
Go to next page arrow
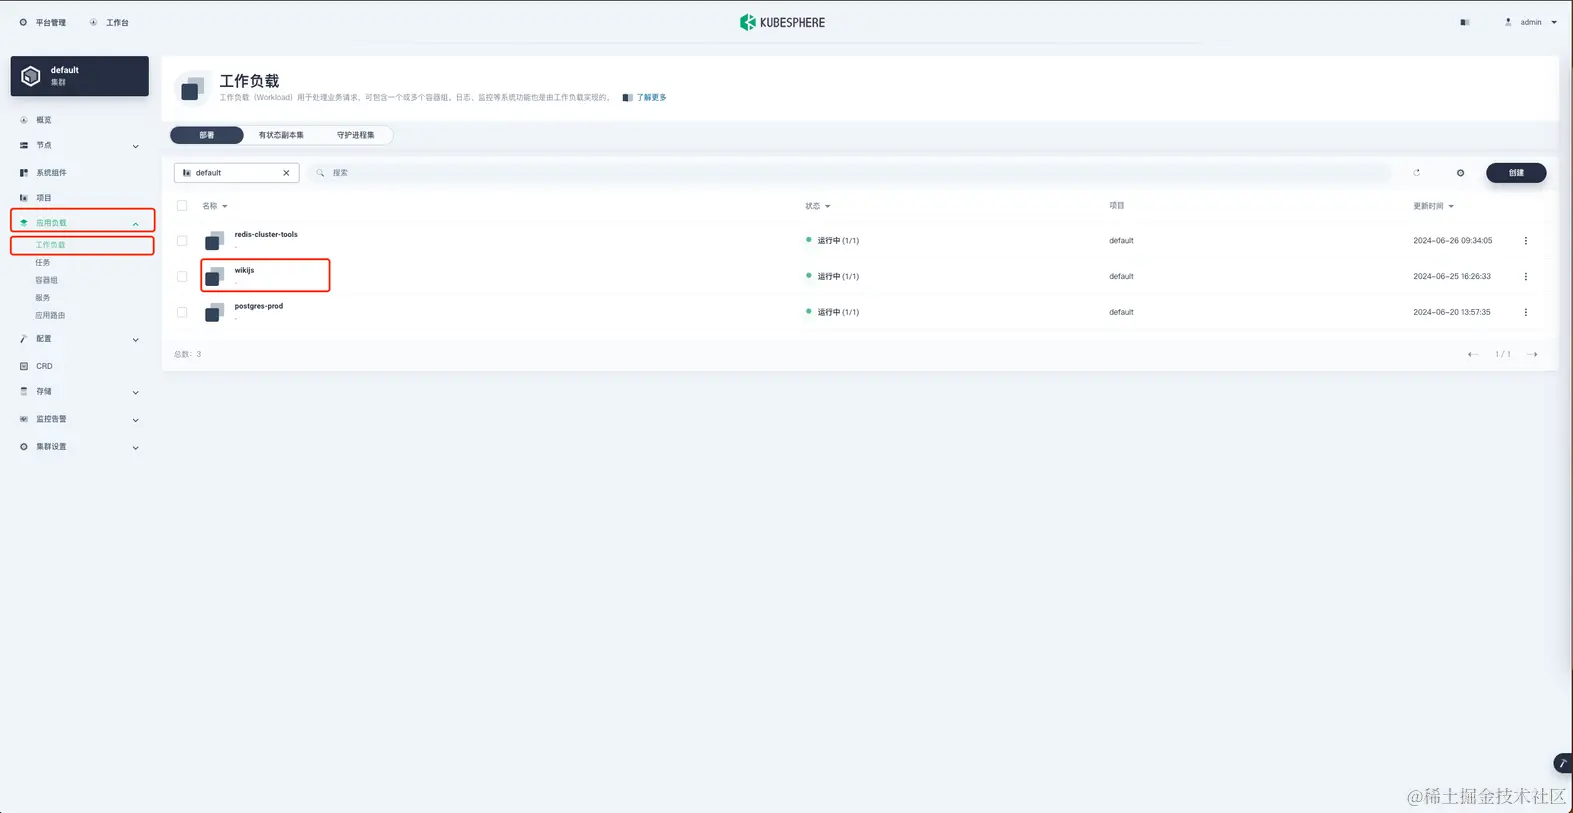(1532, 354)
